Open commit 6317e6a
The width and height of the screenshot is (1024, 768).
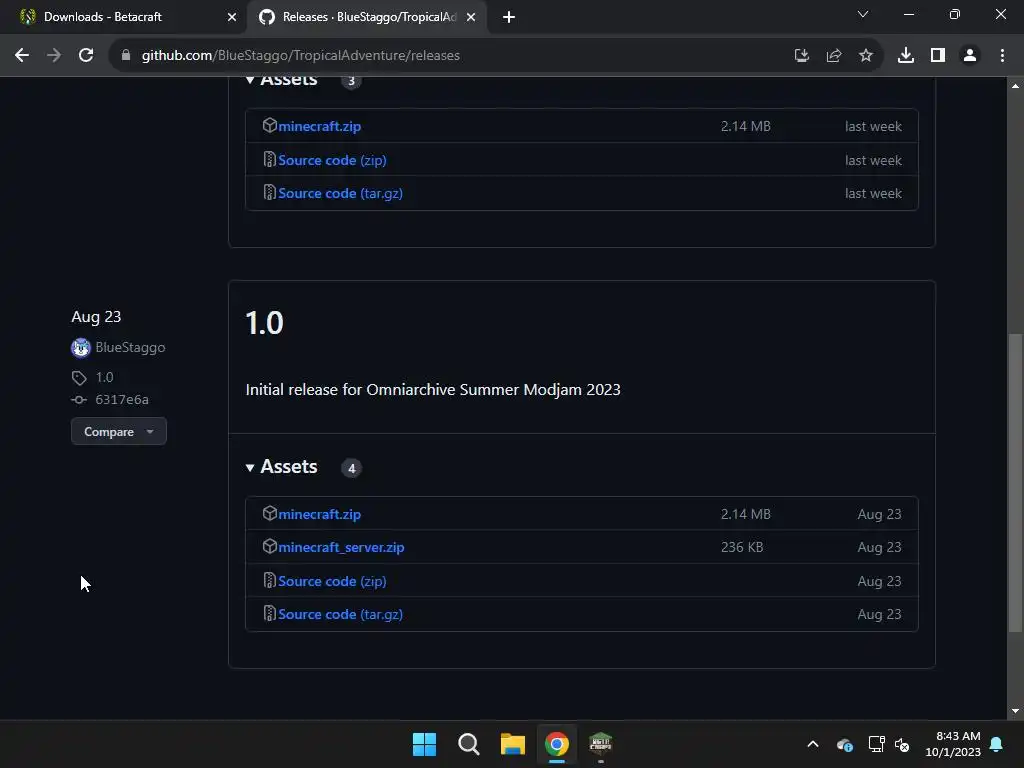pyautogui.click(x=121, y=400)
